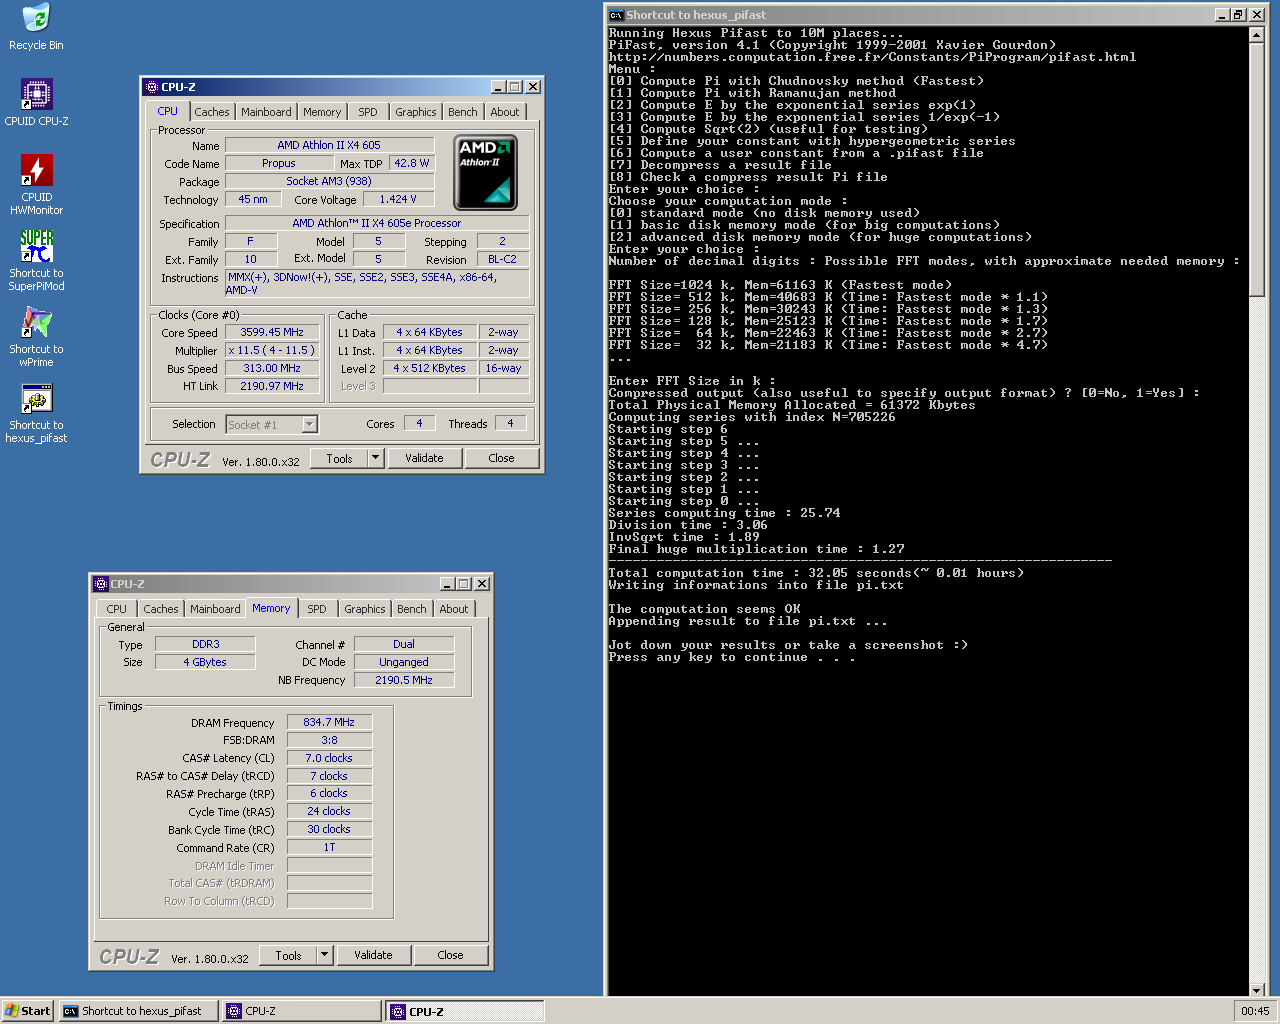Expand the Socket #1 selection dropdown
The height and width of the screenshot is (1024, 1280).
tap(309, 424)
